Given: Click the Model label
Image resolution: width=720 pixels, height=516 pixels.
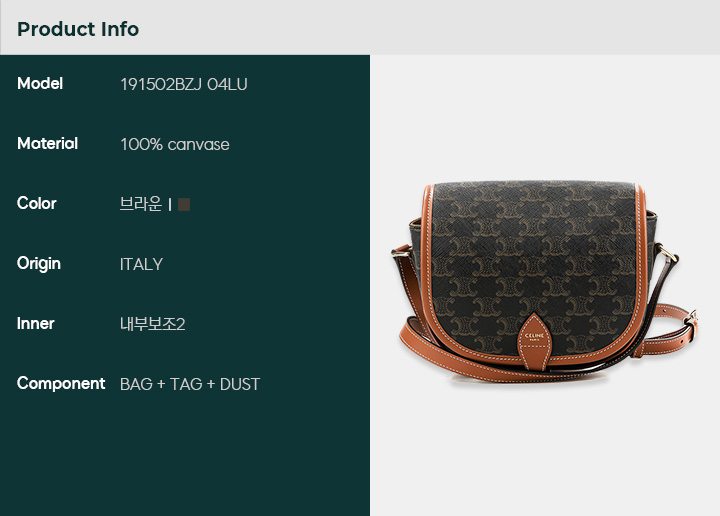Looking at the screenshot, I should coord(40,84).
